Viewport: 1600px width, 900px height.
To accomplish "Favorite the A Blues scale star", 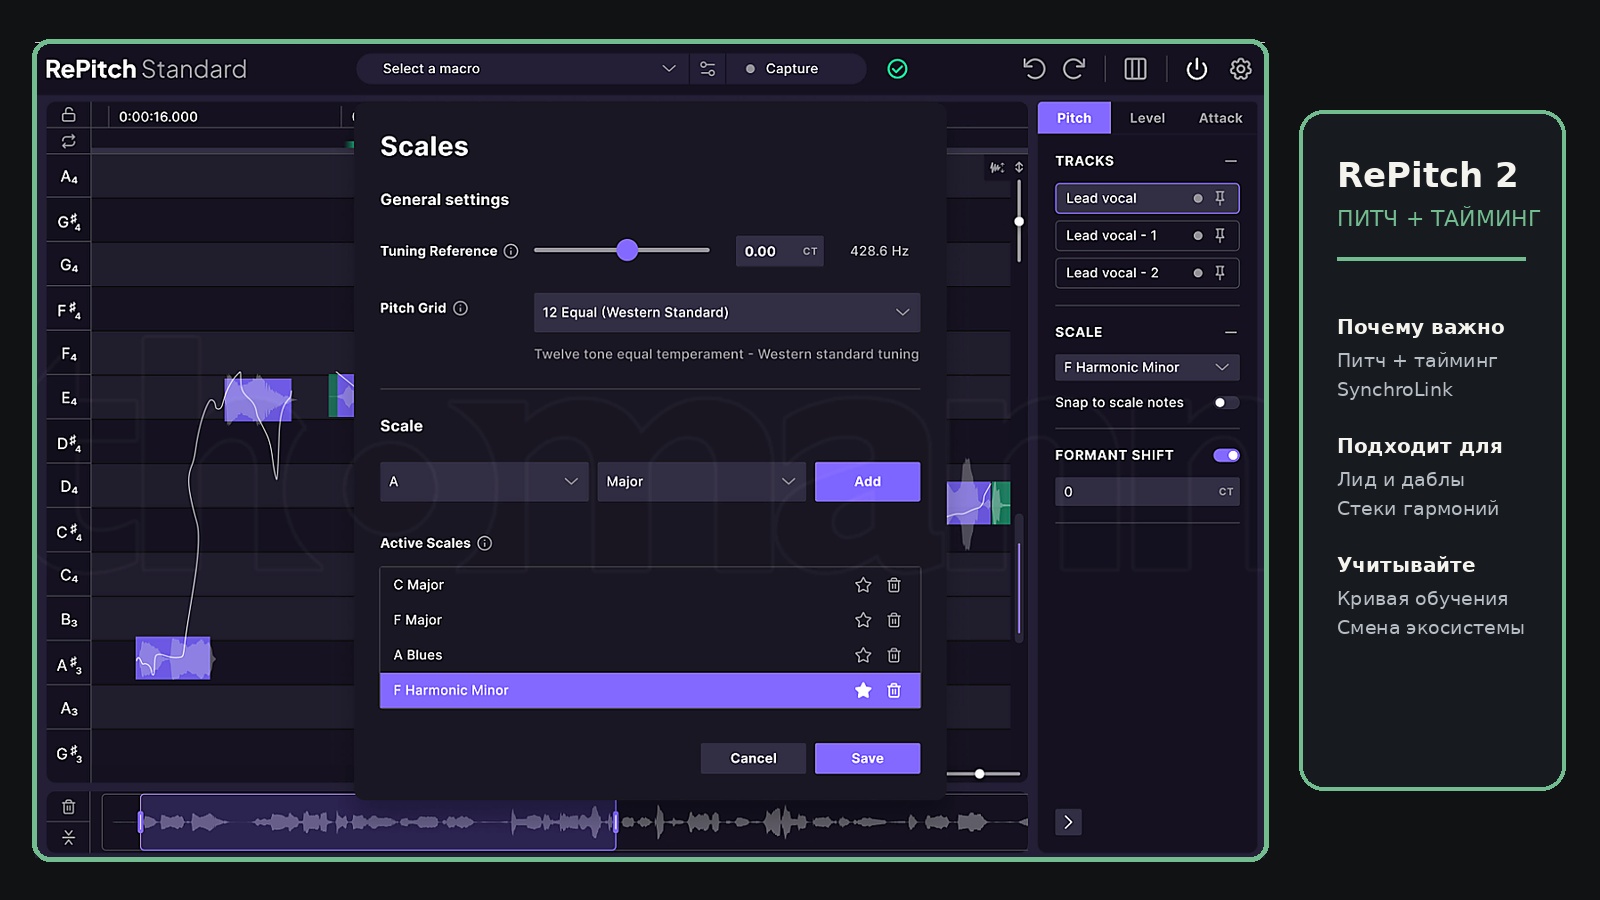I will tap(863, 655).
